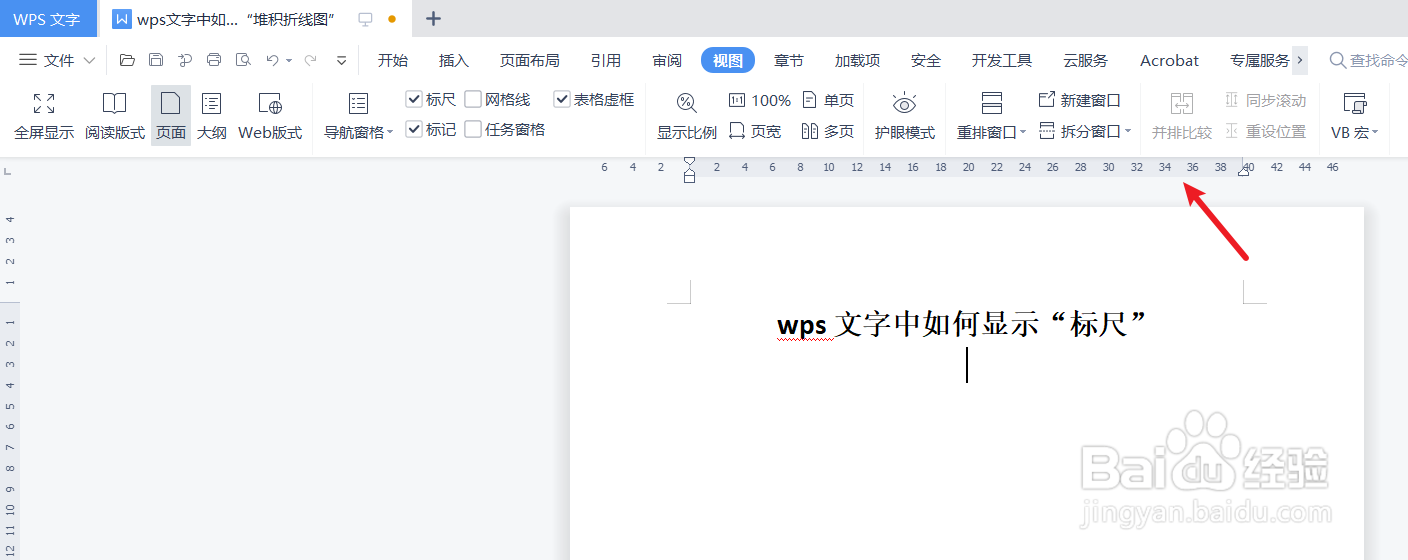Select 多页 multi-page view
Screen dimensions: 1408x560
click(828, 131)
